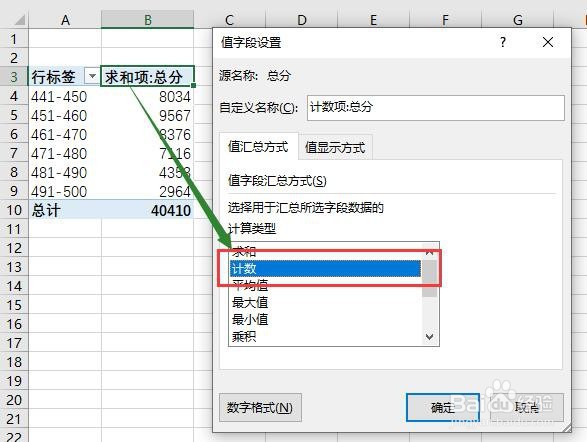Confirm with the 确定 button

coord(443,408)
